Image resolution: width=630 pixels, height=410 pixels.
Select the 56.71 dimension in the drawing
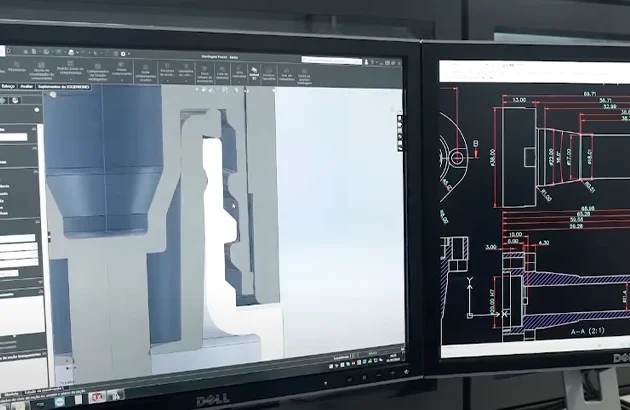tap(605, 100)
